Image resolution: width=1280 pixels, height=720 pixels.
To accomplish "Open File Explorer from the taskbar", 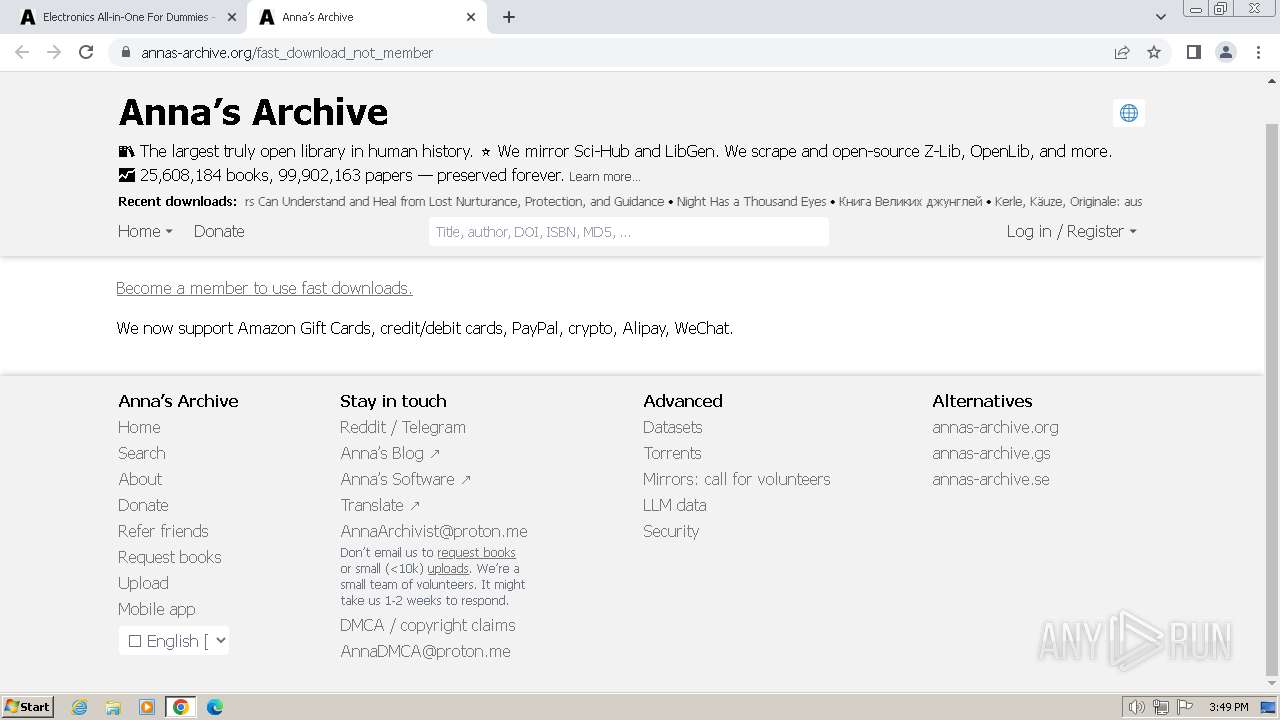I will (113, 707).
